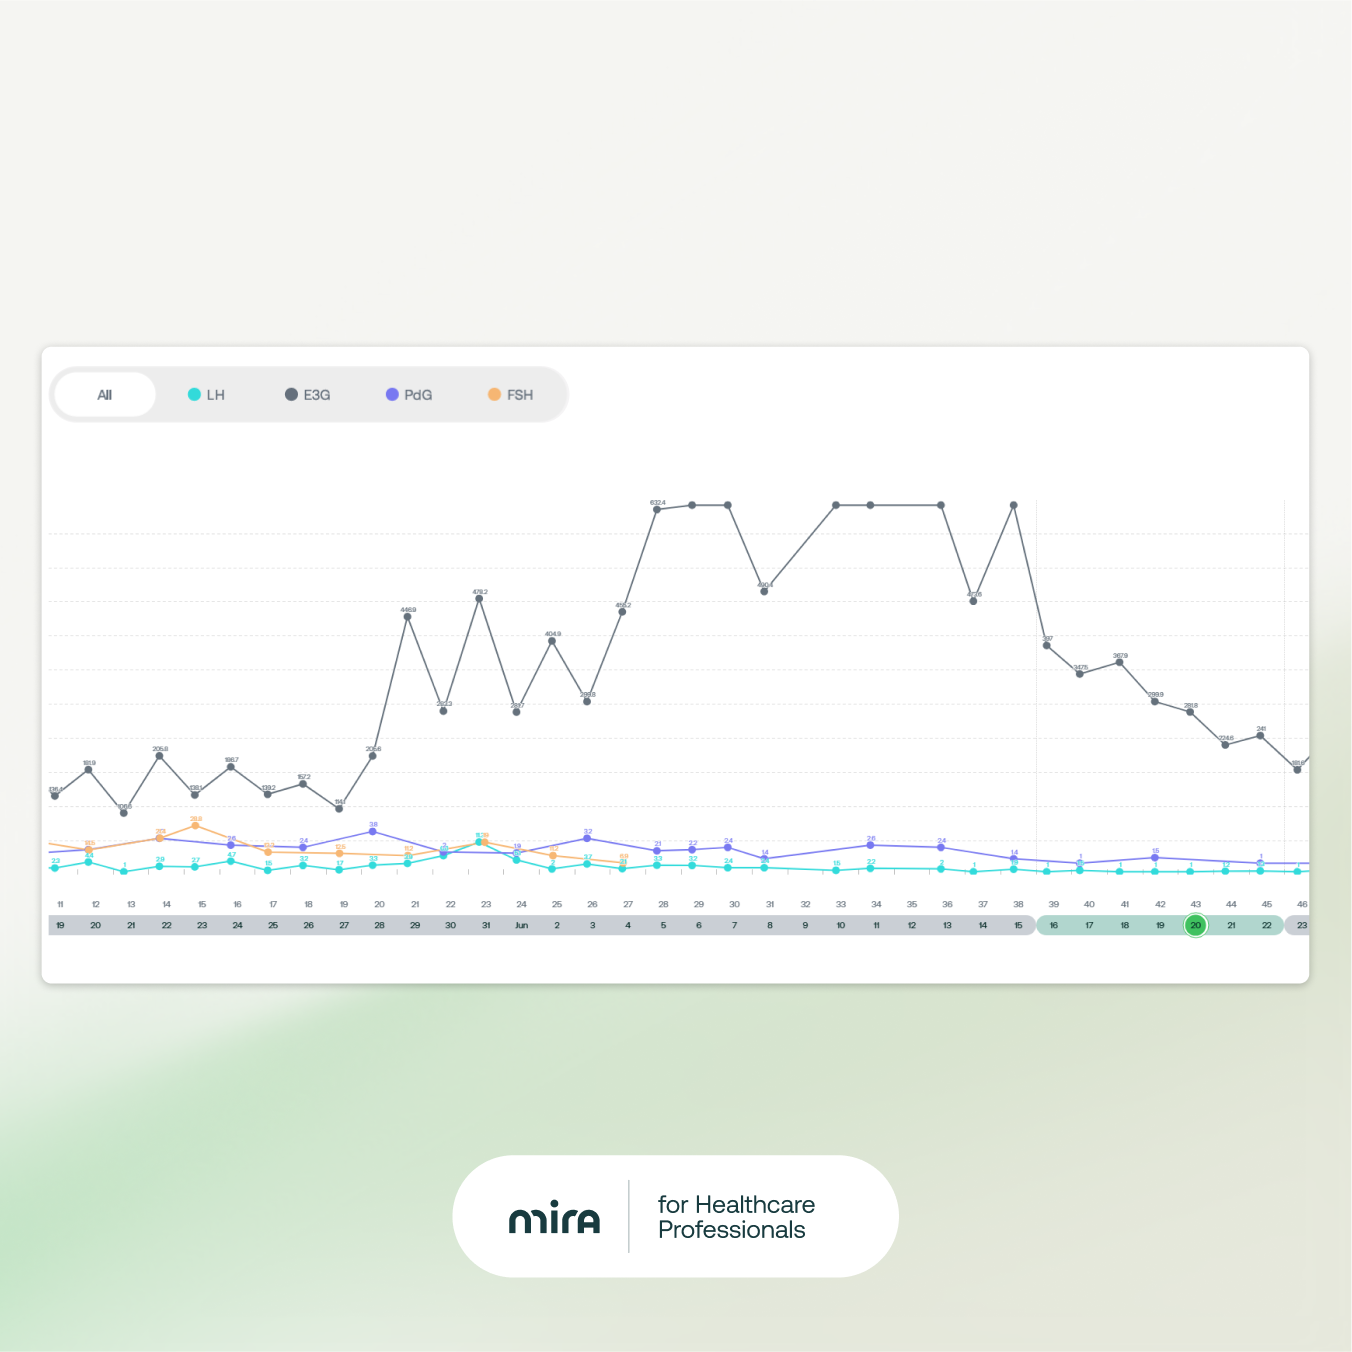Select the Jun date on the timeline
The width and height of the screenshot is (1352, 1352).
pyautogui.click(x=521, y=926)
